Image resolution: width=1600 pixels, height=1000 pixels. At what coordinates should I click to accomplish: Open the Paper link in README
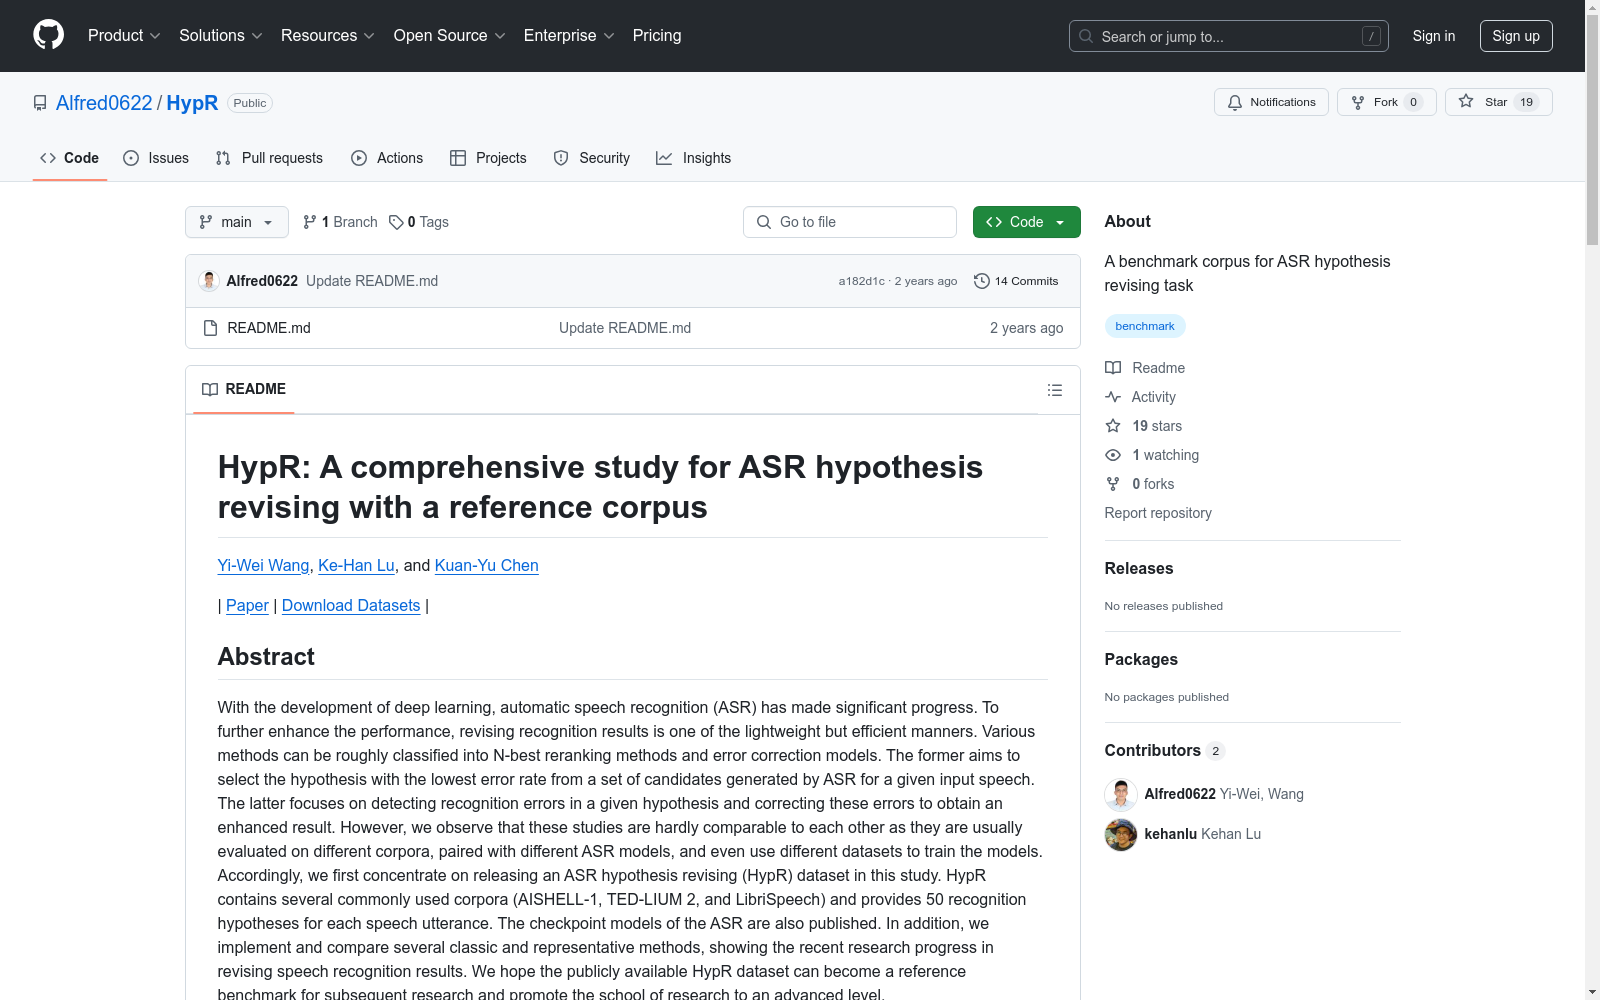(247, 605)
